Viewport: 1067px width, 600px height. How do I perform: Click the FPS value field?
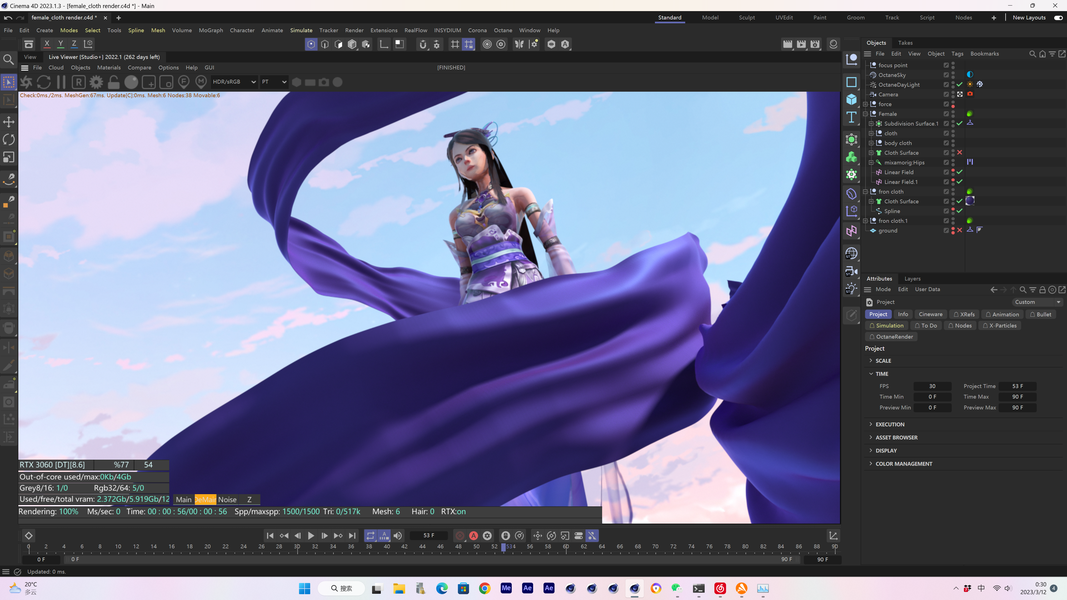(x=932, y=386)
